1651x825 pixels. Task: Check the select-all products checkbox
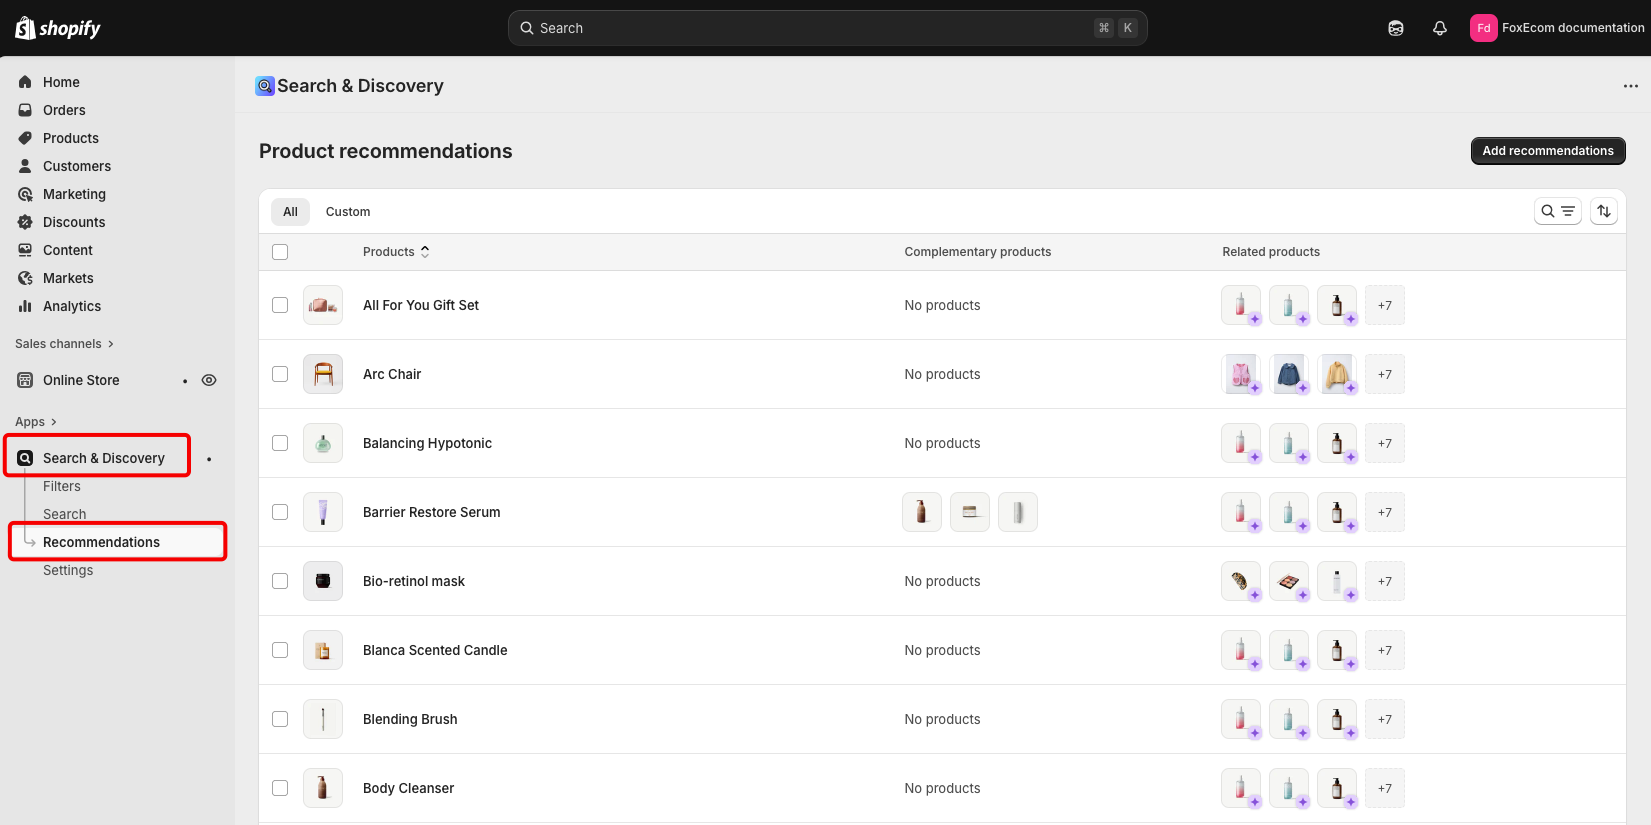(x=280, y=252)
